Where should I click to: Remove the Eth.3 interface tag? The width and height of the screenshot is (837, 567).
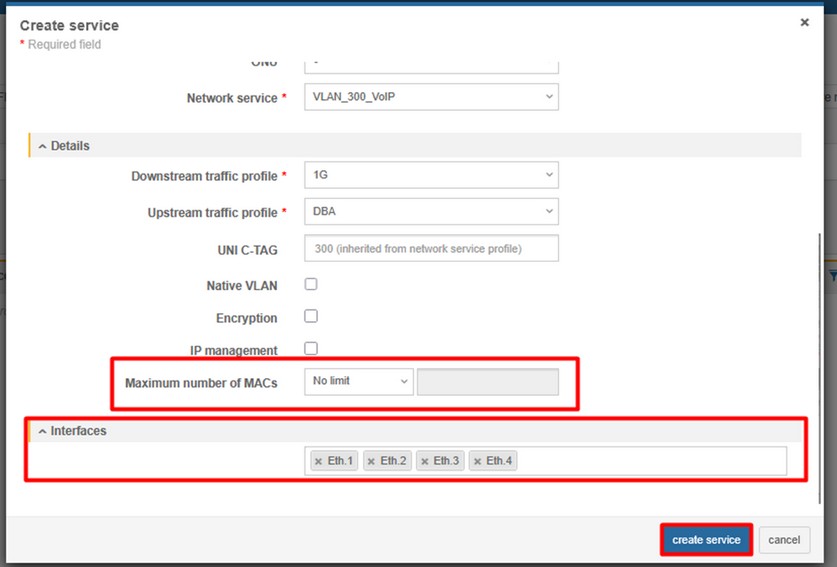pyautogui.click(x=425, y=461)
